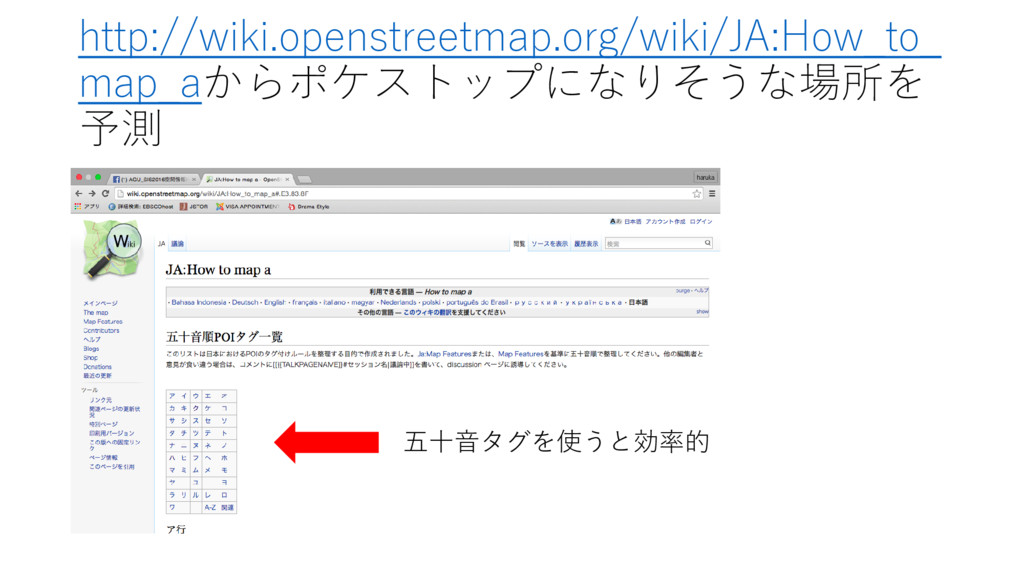Click Contributors in sidebar
The height and width of the screenshot is (576, 1024).
click(101, 330)
